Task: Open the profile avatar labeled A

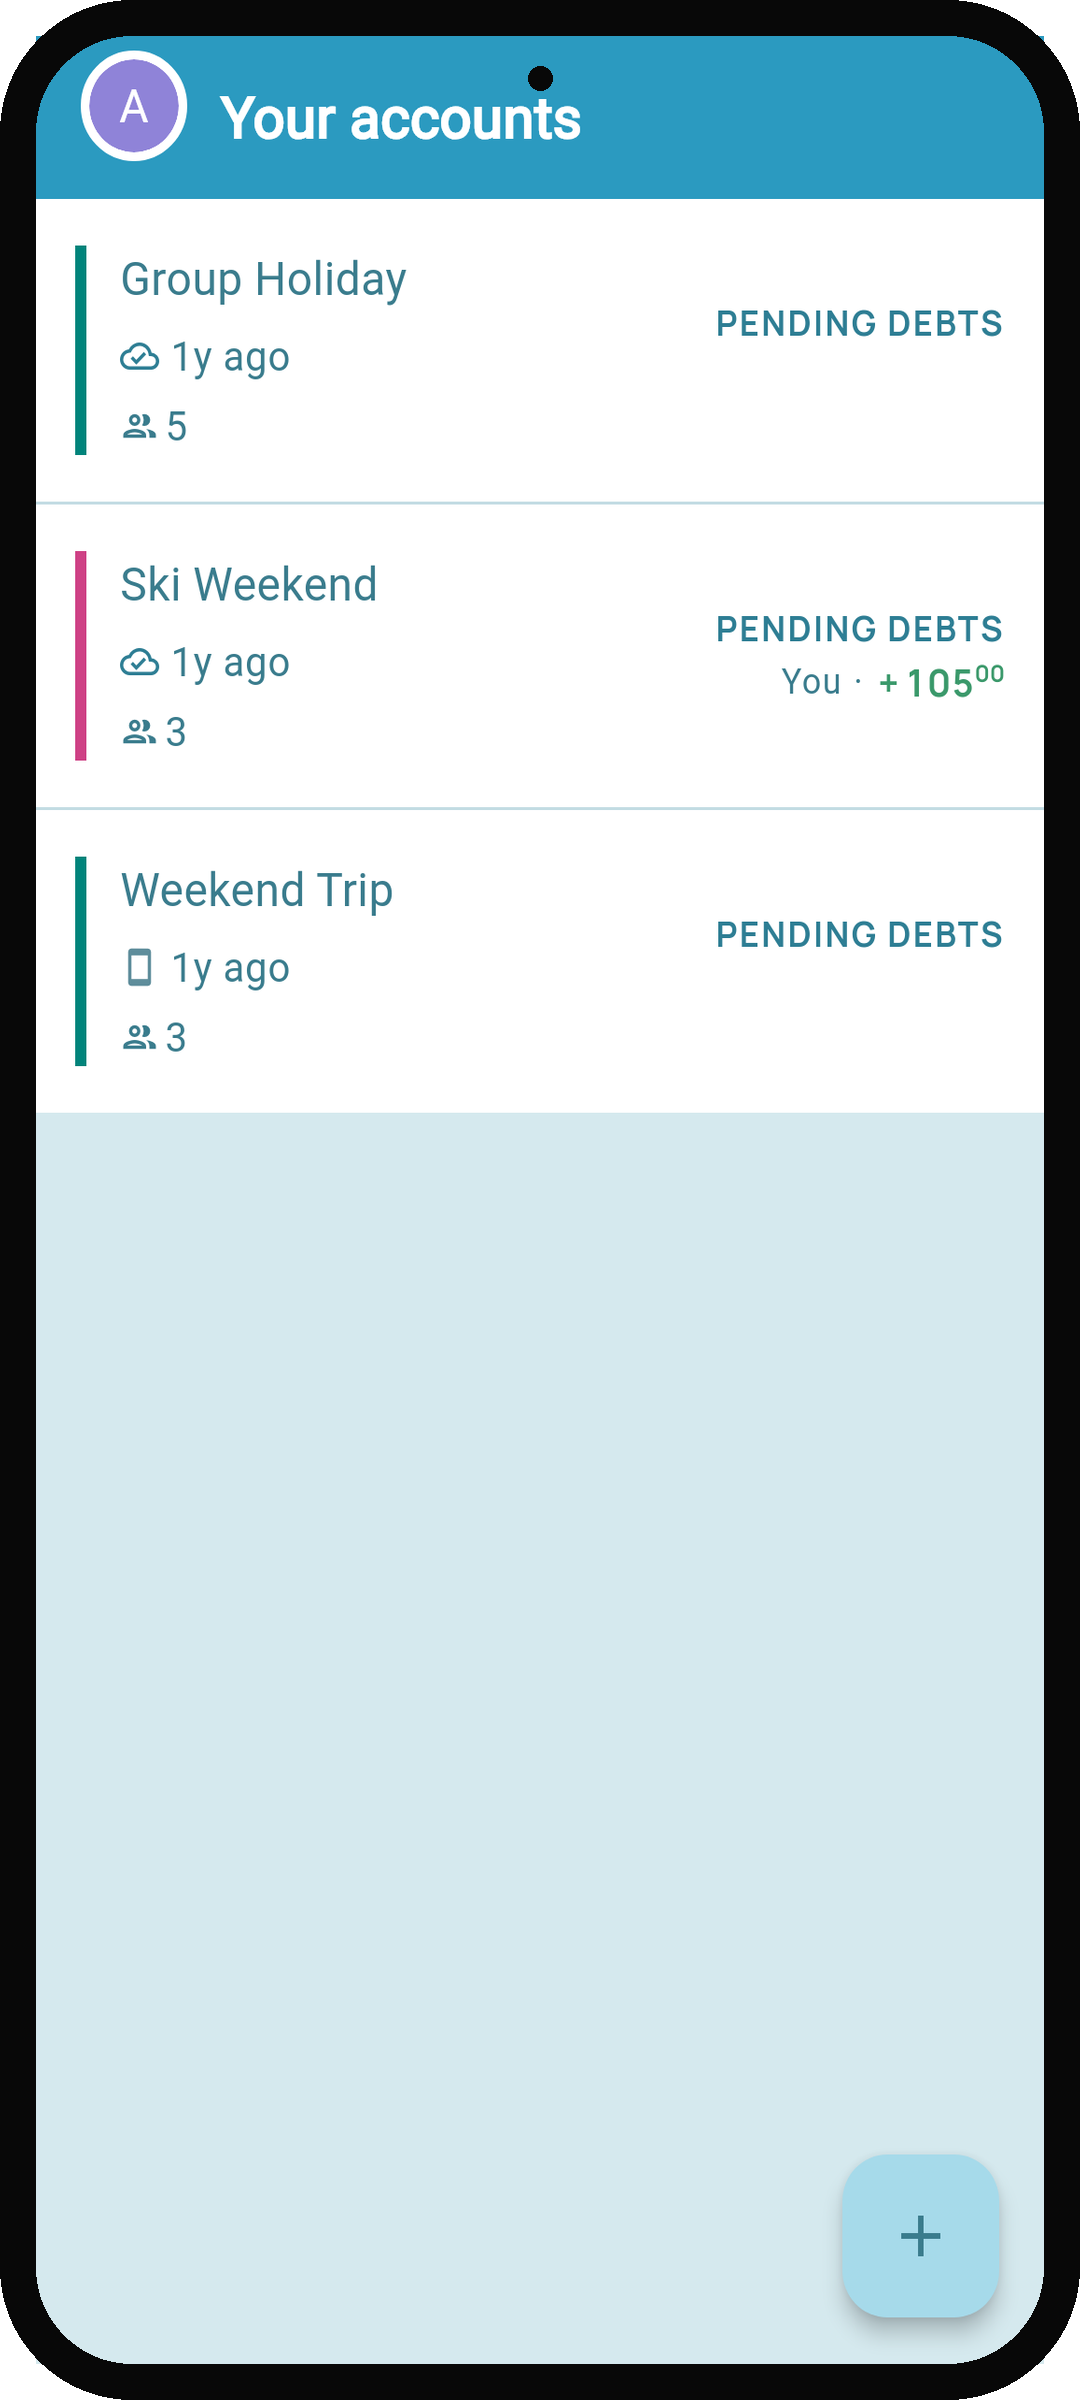Action: pyautogui.click(x=134, y=106)
